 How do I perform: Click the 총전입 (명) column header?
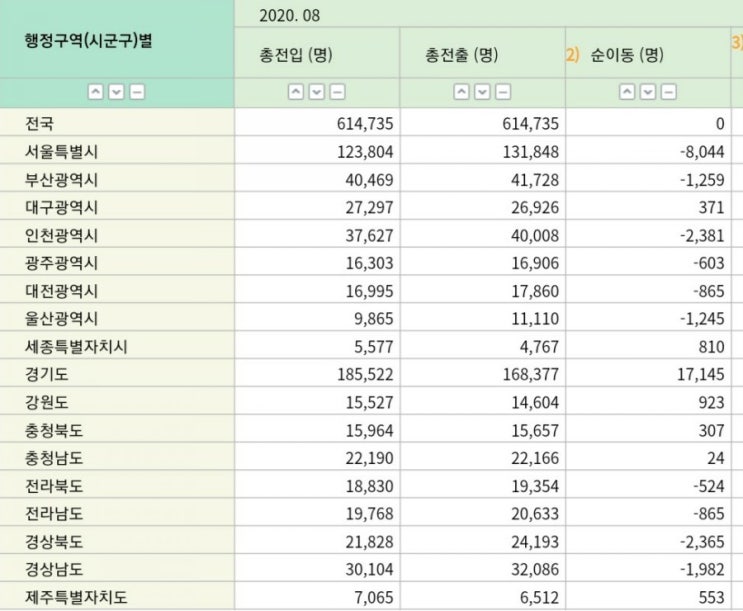coord(296,55)
